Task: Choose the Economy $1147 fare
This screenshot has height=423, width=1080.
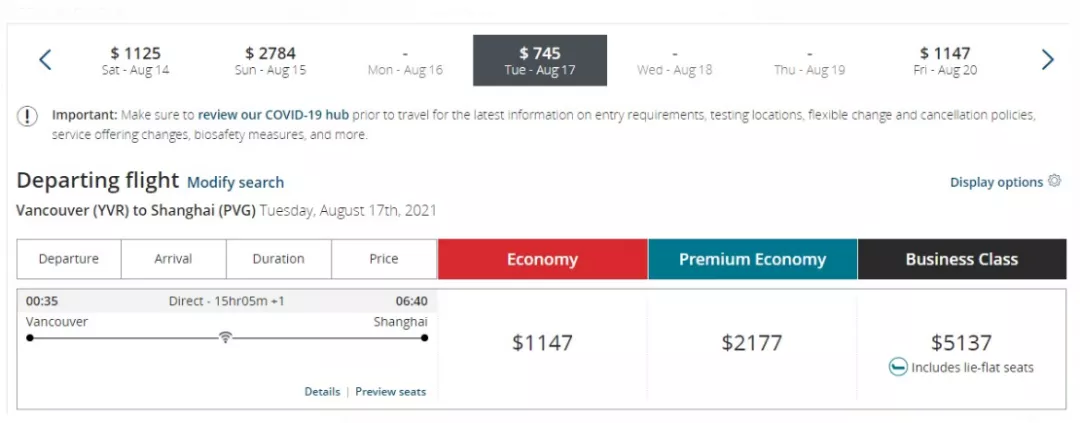Action: [x=542, y=343]
